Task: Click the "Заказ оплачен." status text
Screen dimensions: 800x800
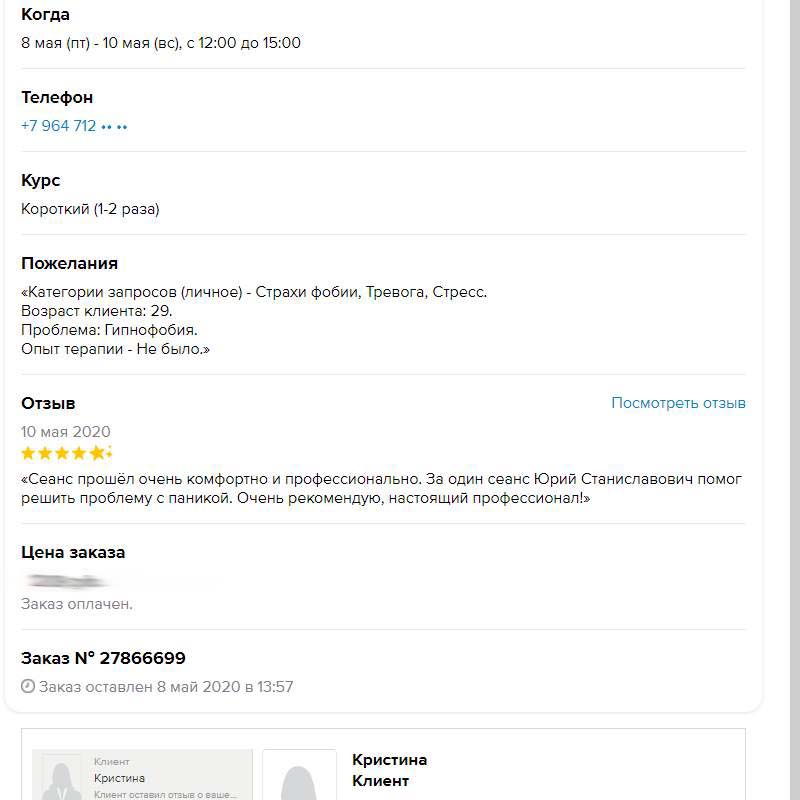Action: tap(77, 604)
